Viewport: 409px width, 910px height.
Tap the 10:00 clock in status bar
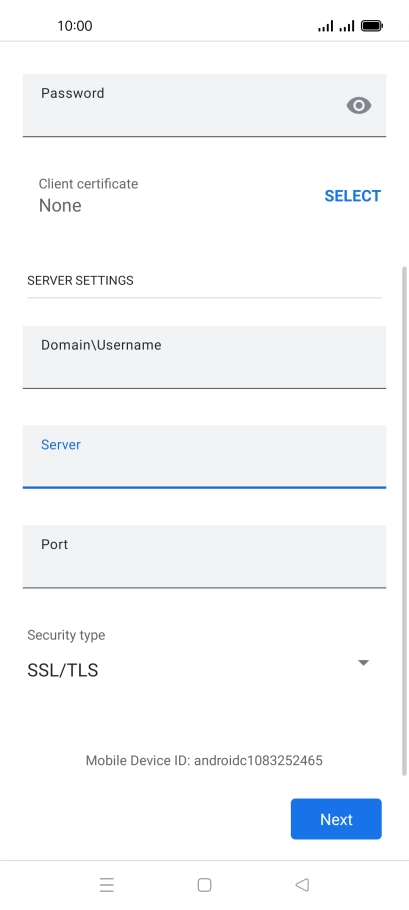click(75, 26)
